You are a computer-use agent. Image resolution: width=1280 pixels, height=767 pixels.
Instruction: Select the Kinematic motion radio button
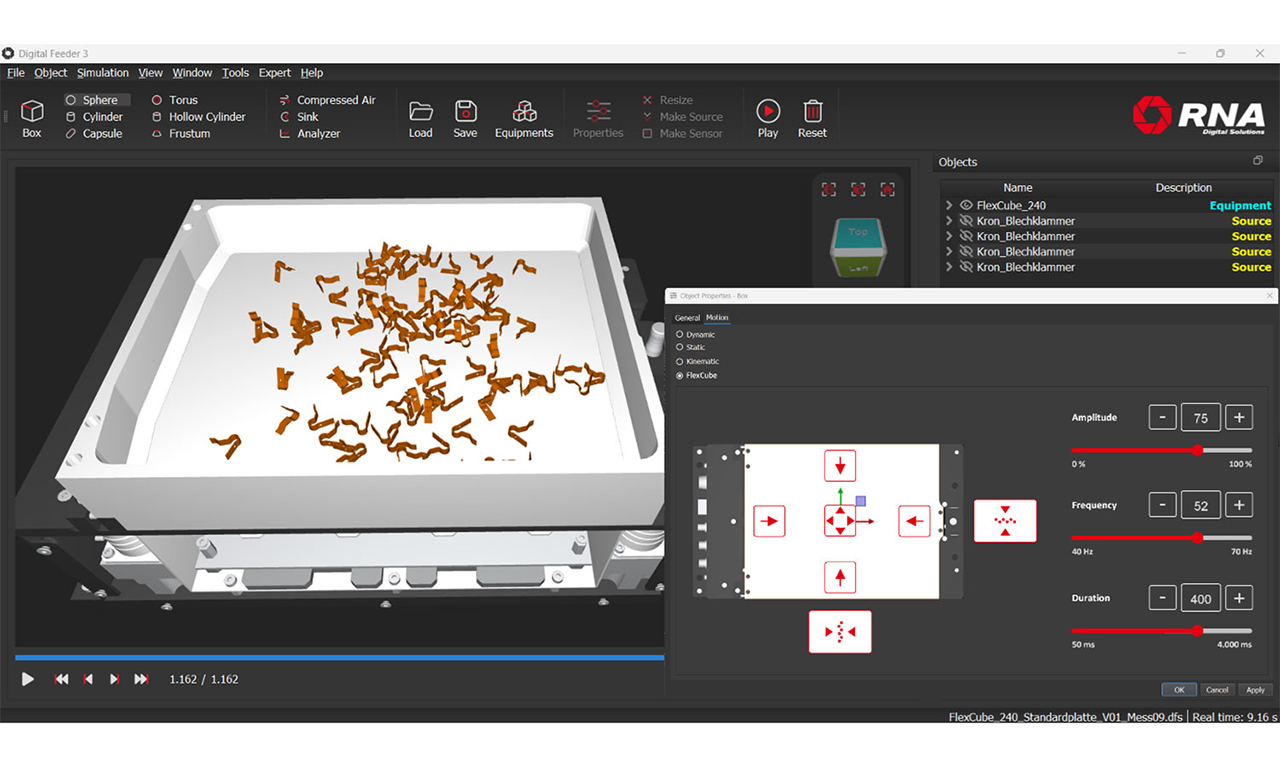680,361
